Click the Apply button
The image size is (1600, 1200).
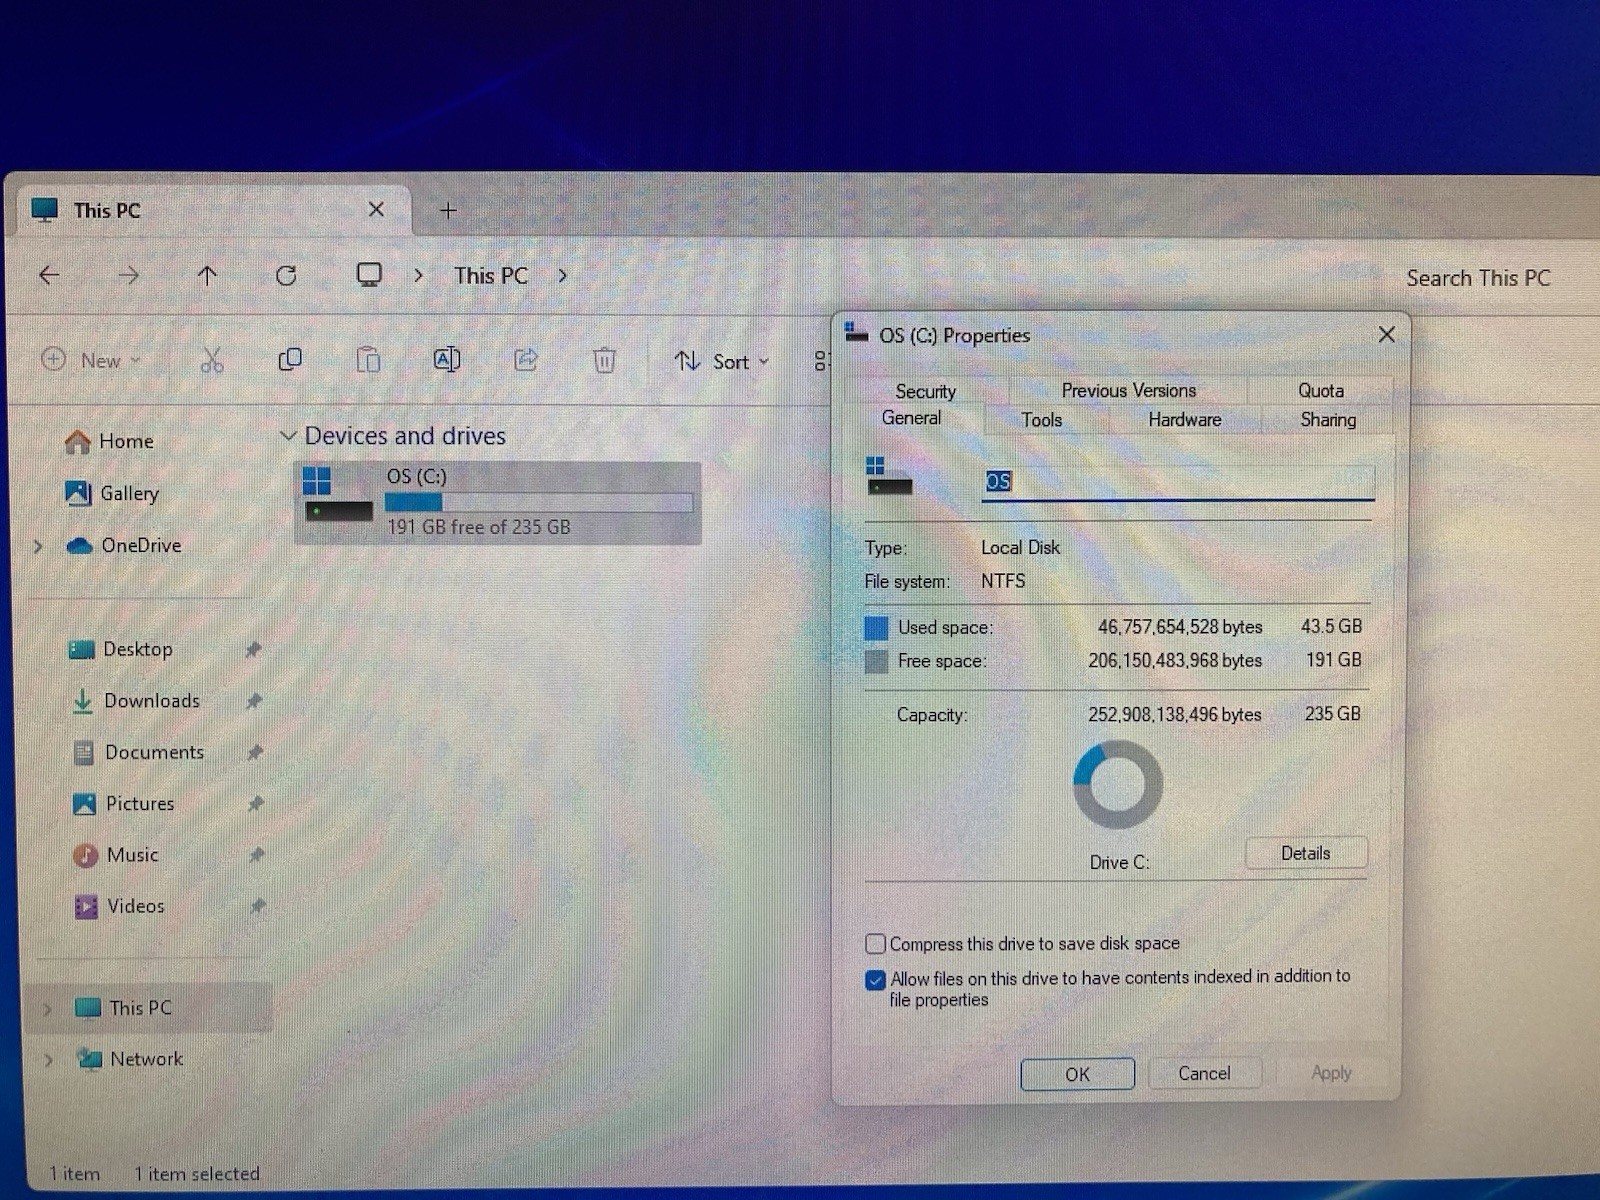pos(1331,1073)
